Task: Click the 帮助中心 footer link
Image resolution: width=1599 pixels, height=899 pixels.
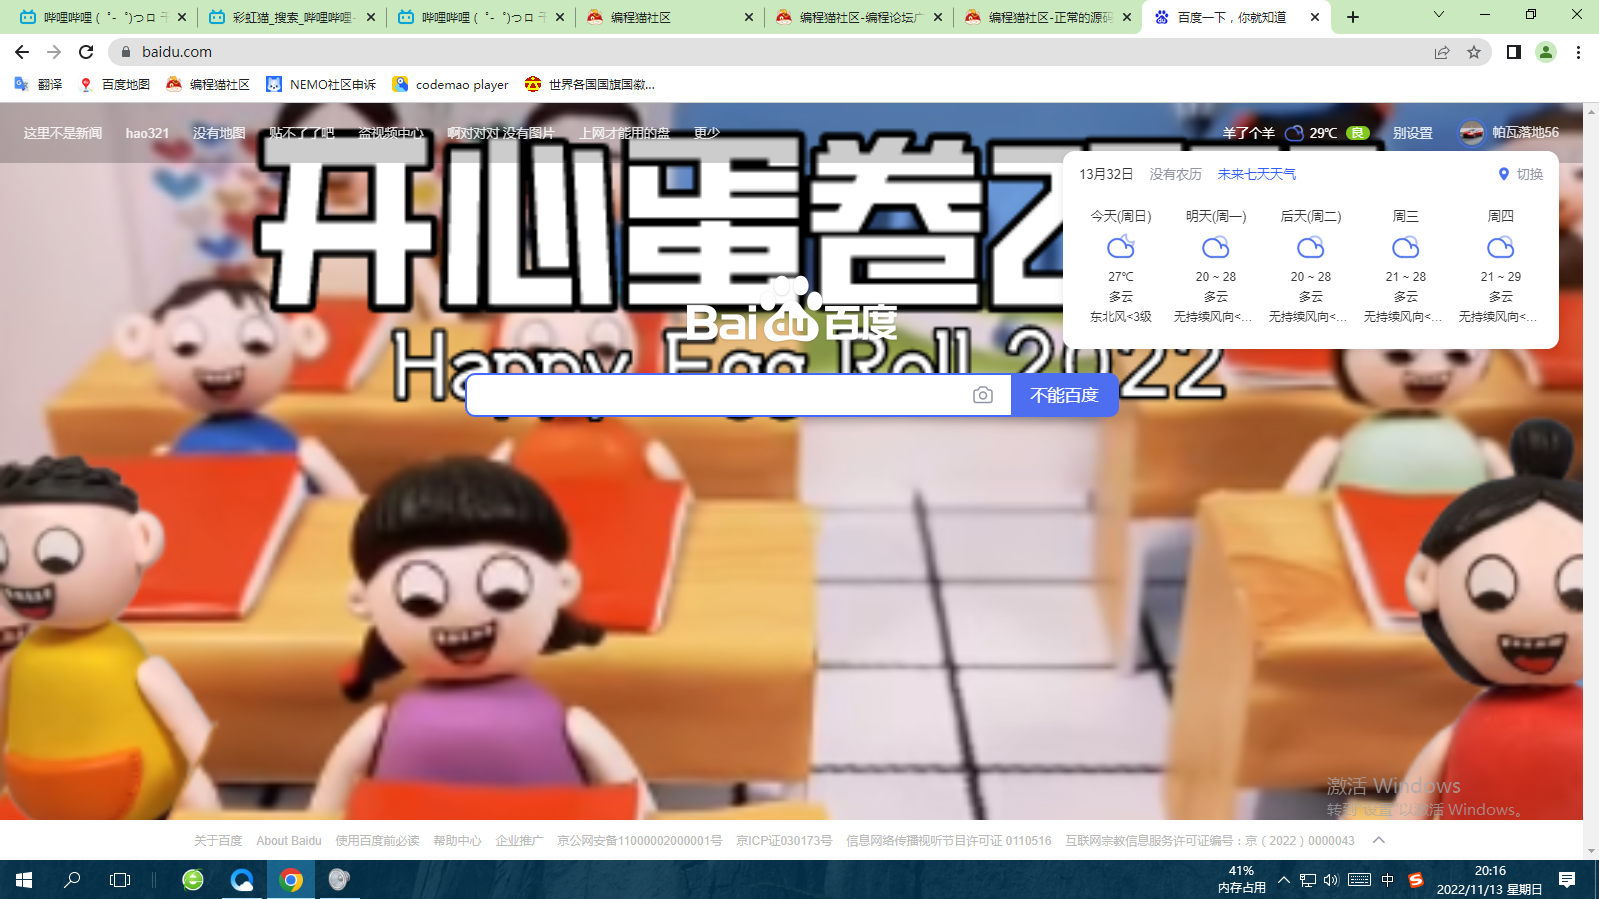Action: (x=457, y=841)
